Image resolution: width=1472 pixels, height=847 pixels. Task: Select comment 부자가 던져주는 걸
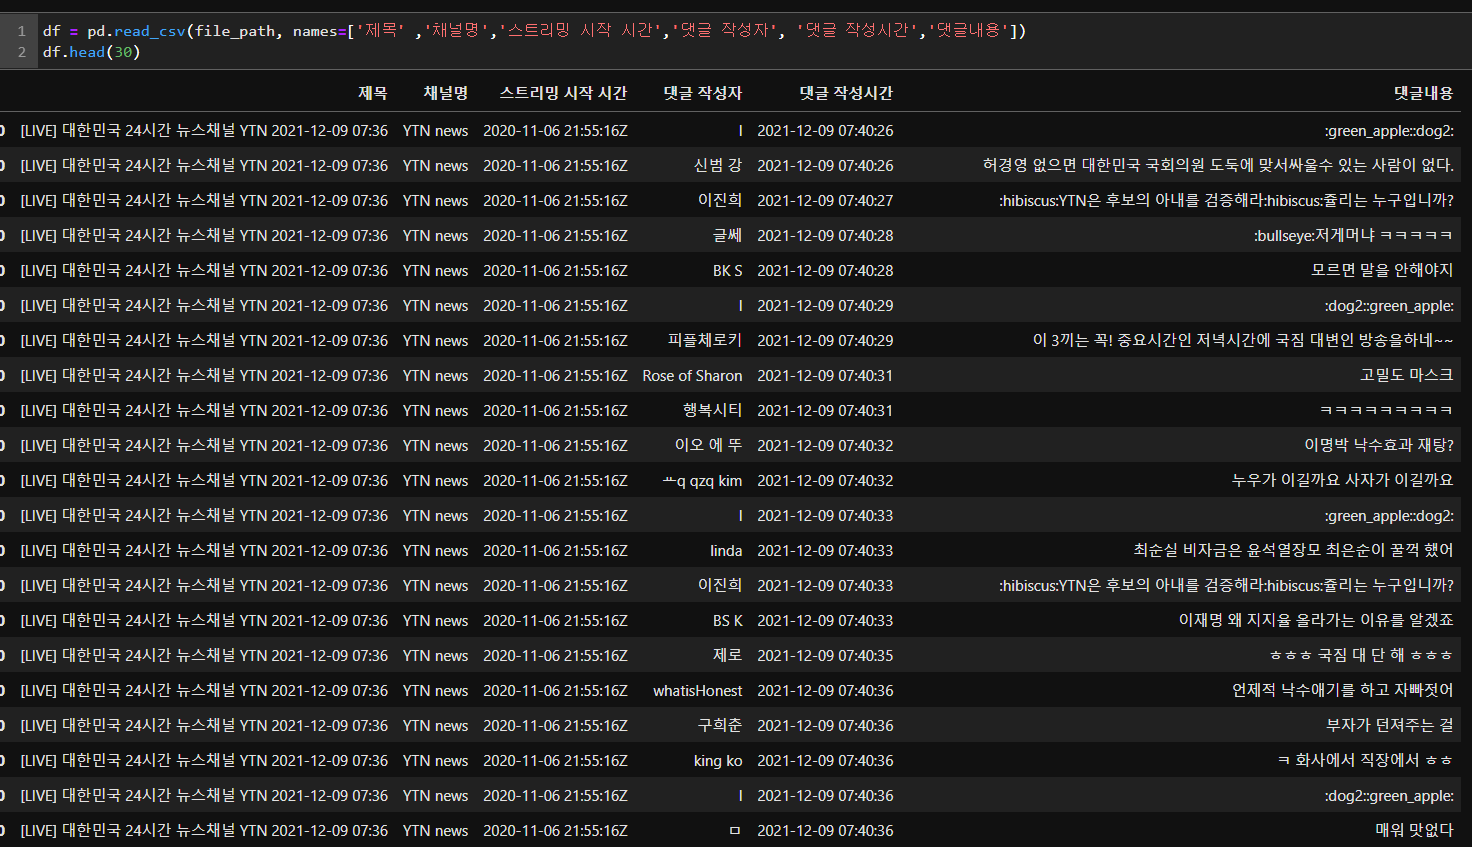pos(1390,725)
